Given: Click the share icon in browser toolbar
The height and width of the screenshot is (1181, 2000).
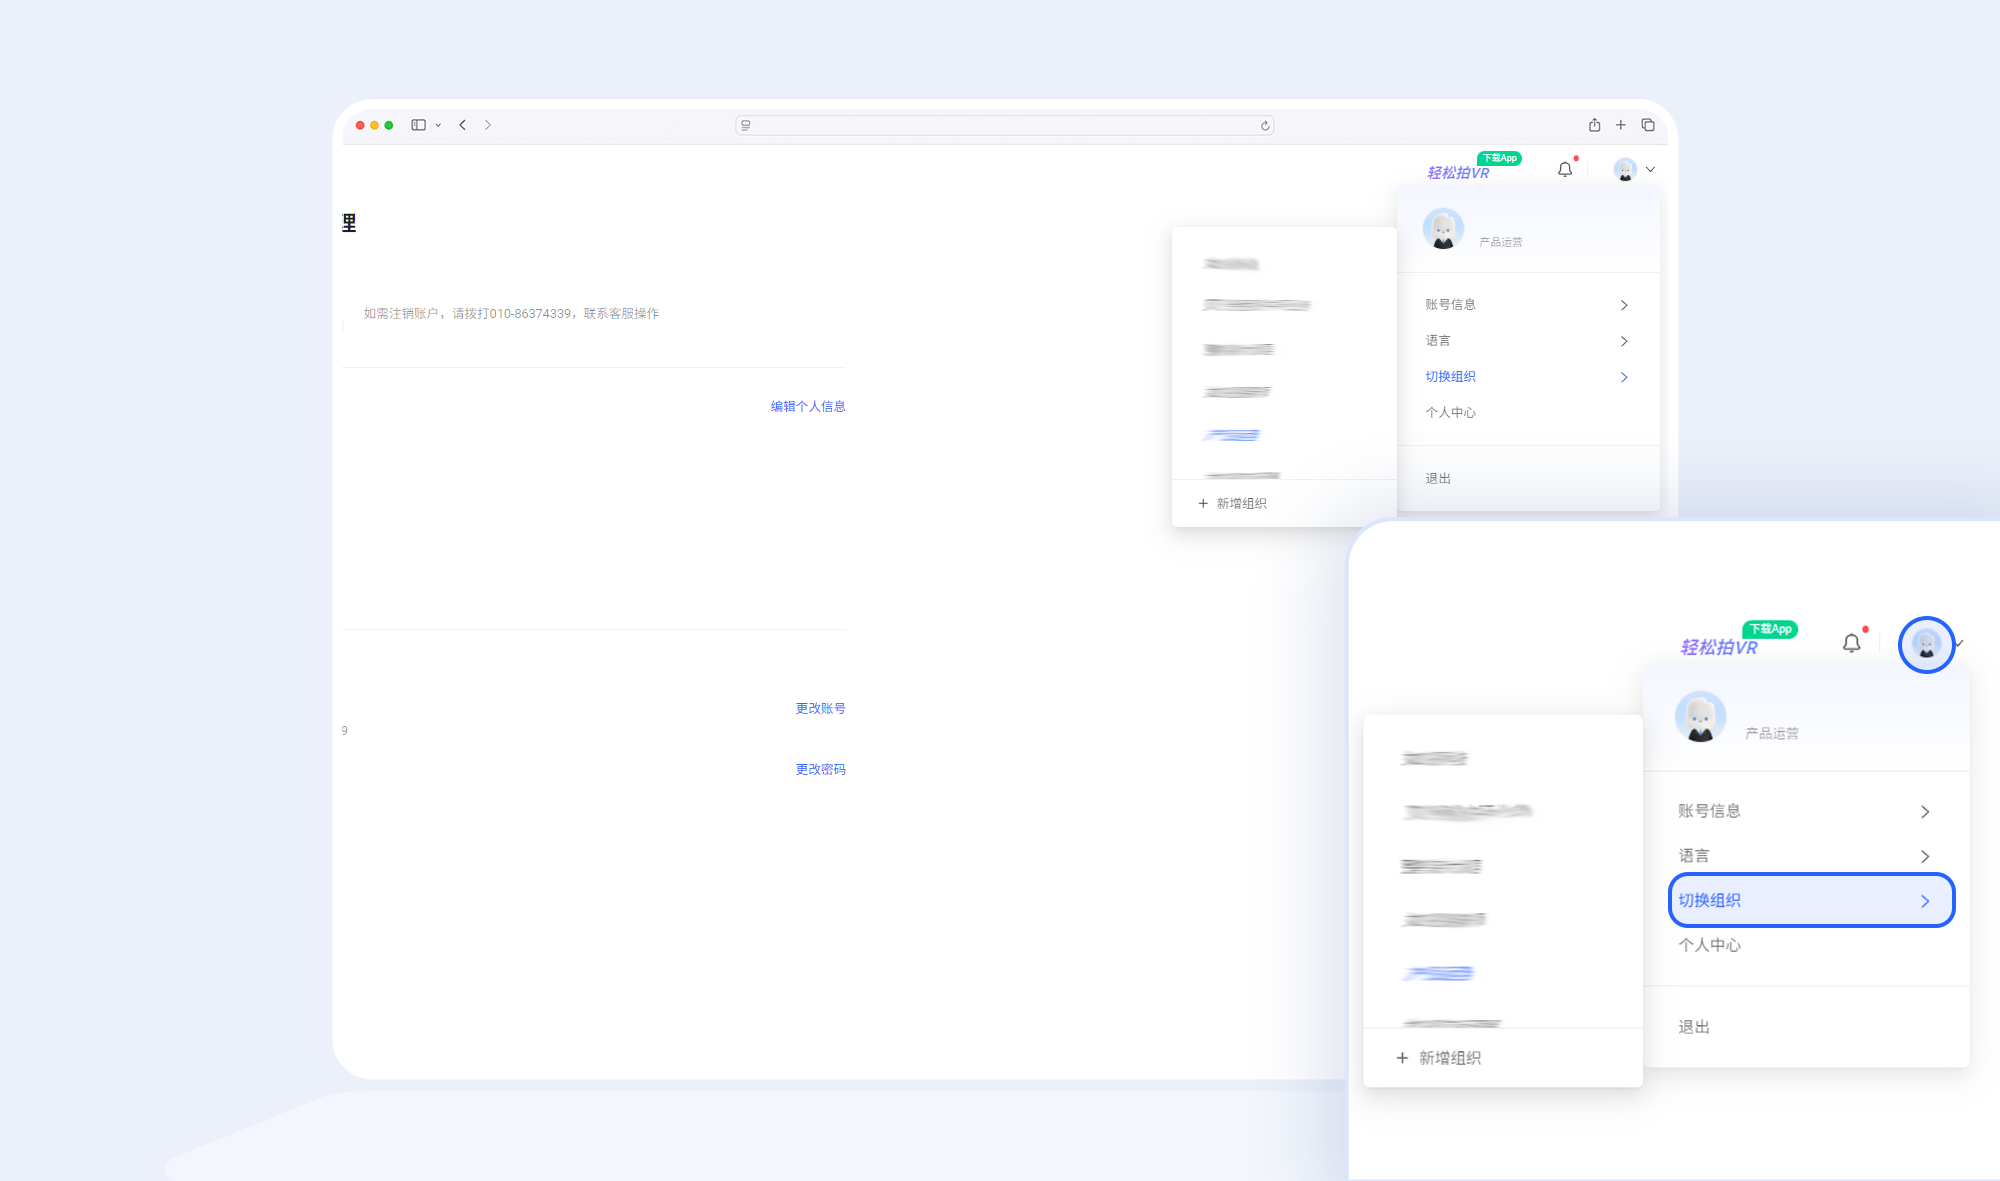Looking at the screenshot, I should pos(1594,125).
